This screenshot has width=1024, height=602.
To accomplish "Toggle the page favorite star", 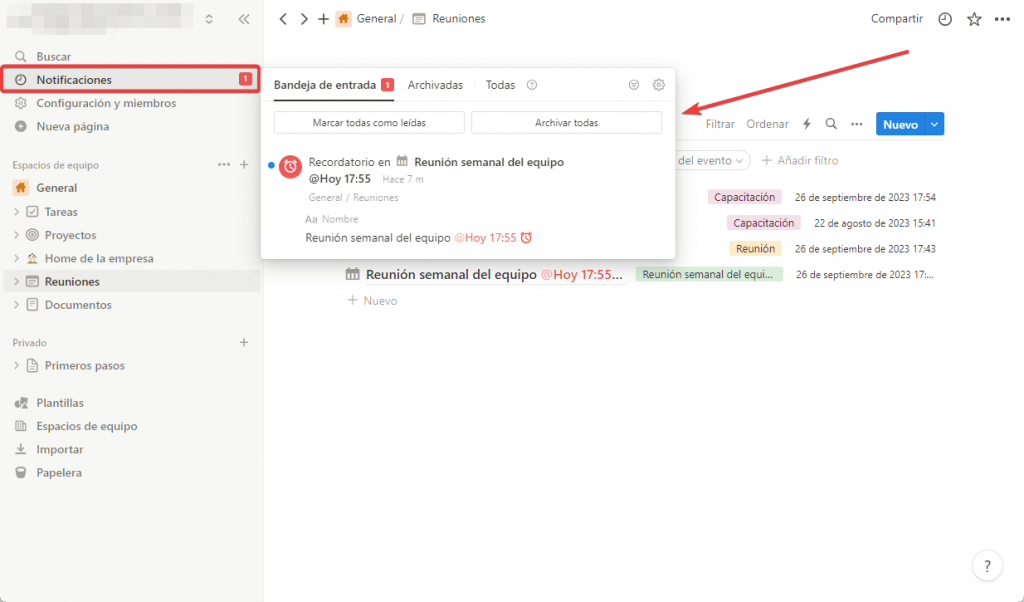I will 974,18.
